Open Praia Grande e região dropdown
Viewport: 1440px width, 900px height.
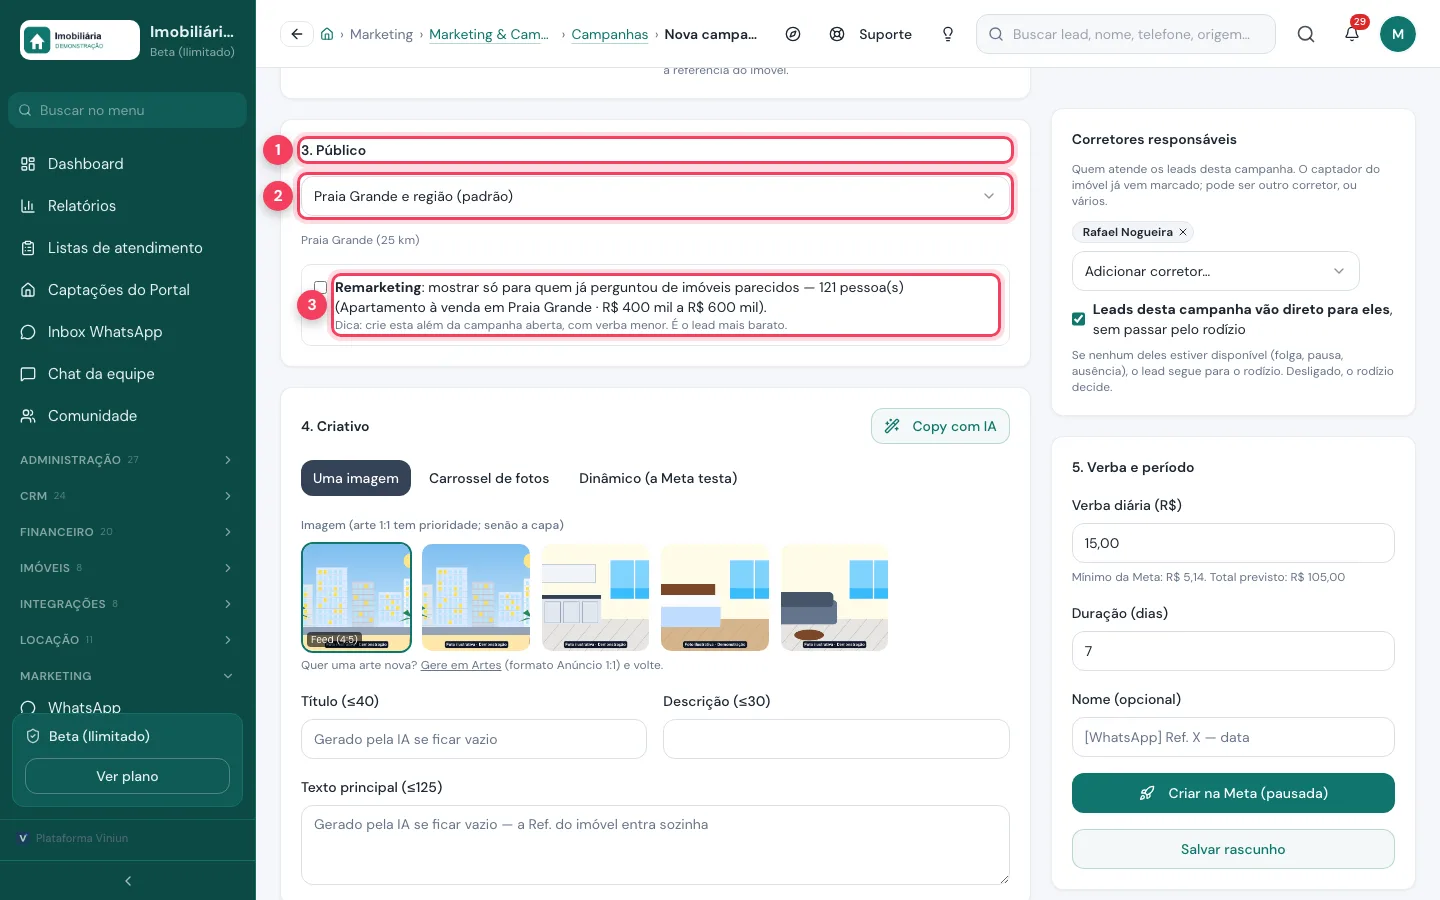(655, 196)
